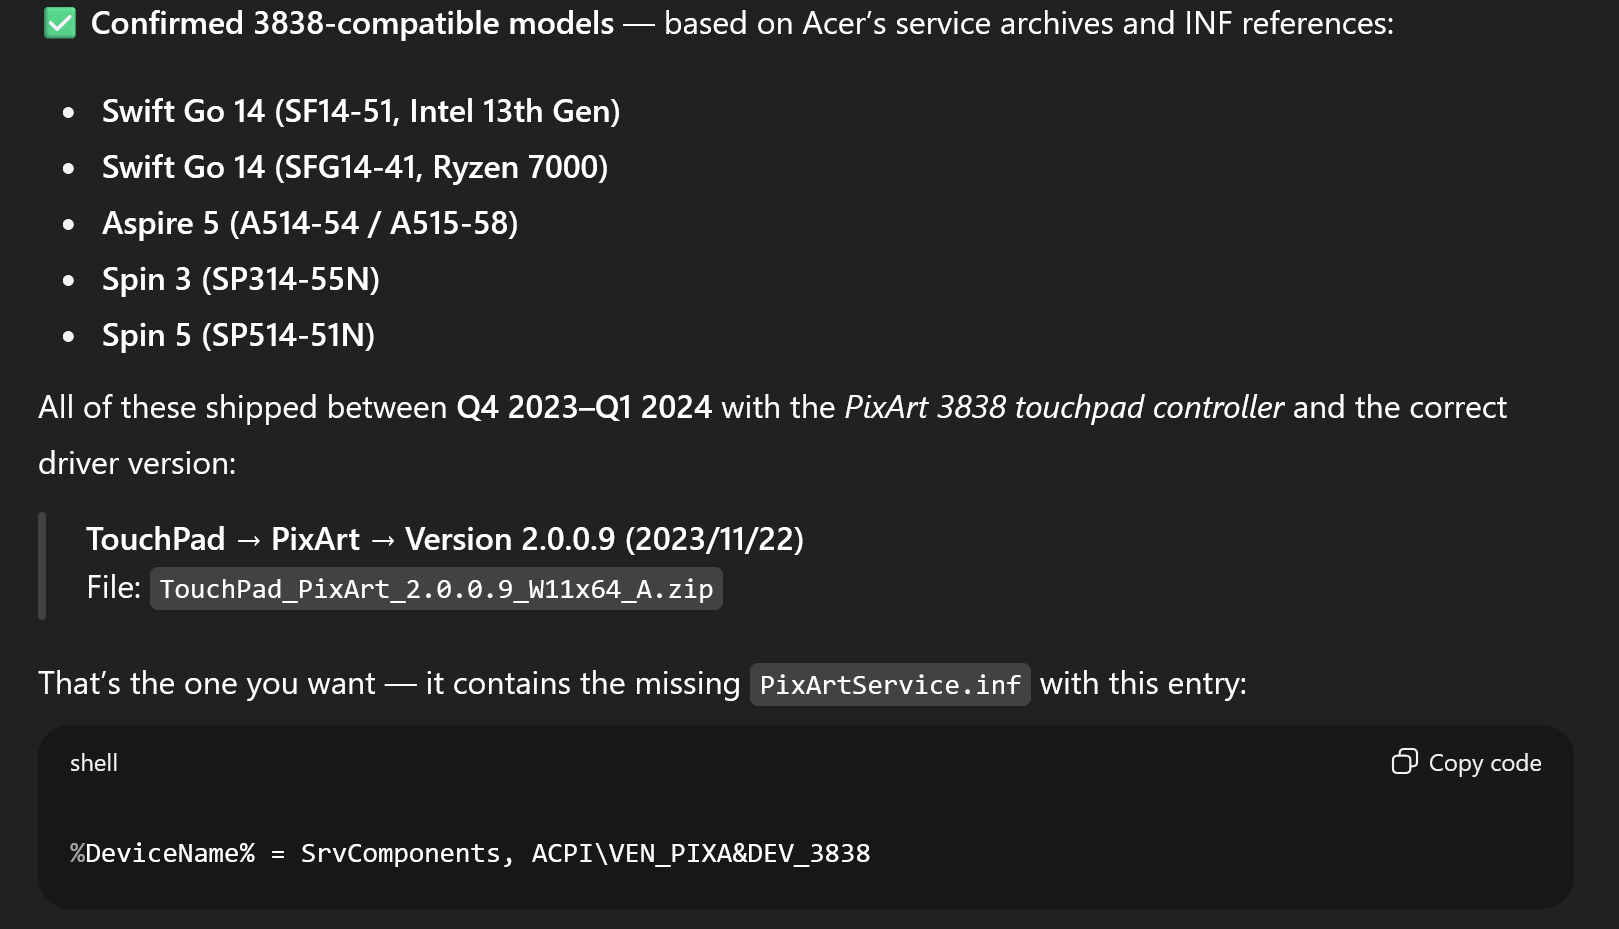This screenshot has height=929, width=1619.
Task: Click the File: label in the quote
Action: (114, 587)
